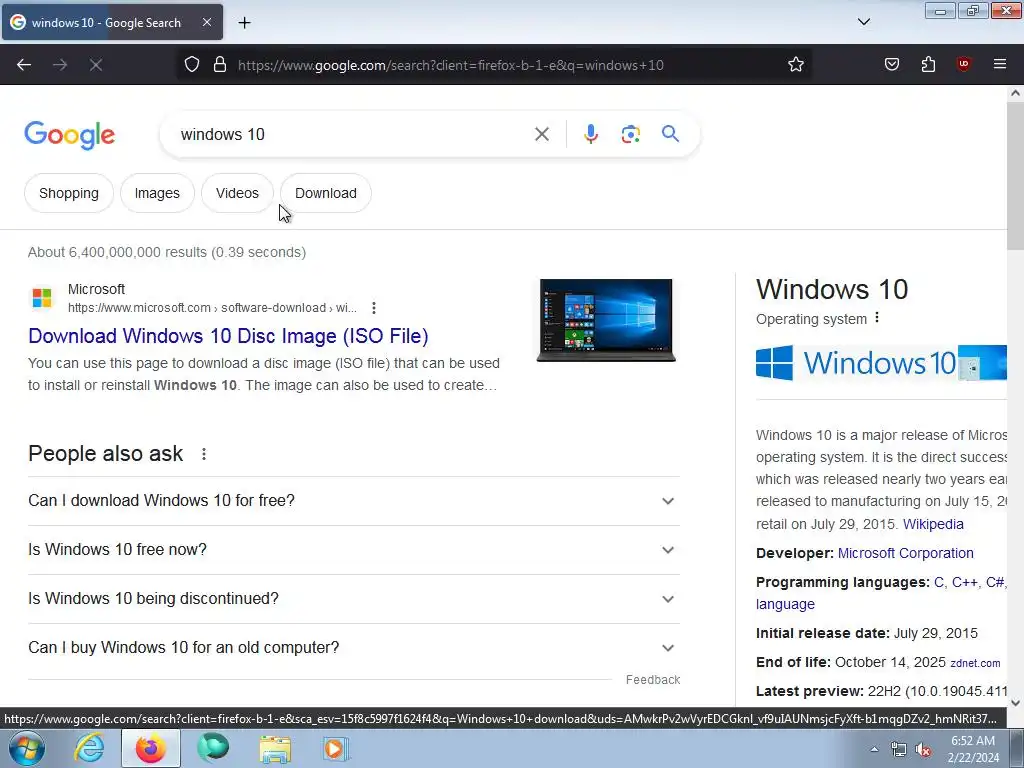Expand 'Can I buy Windows 10 for an old computer?'
This screenshot has width=1024, height=768.
point(354,648)
